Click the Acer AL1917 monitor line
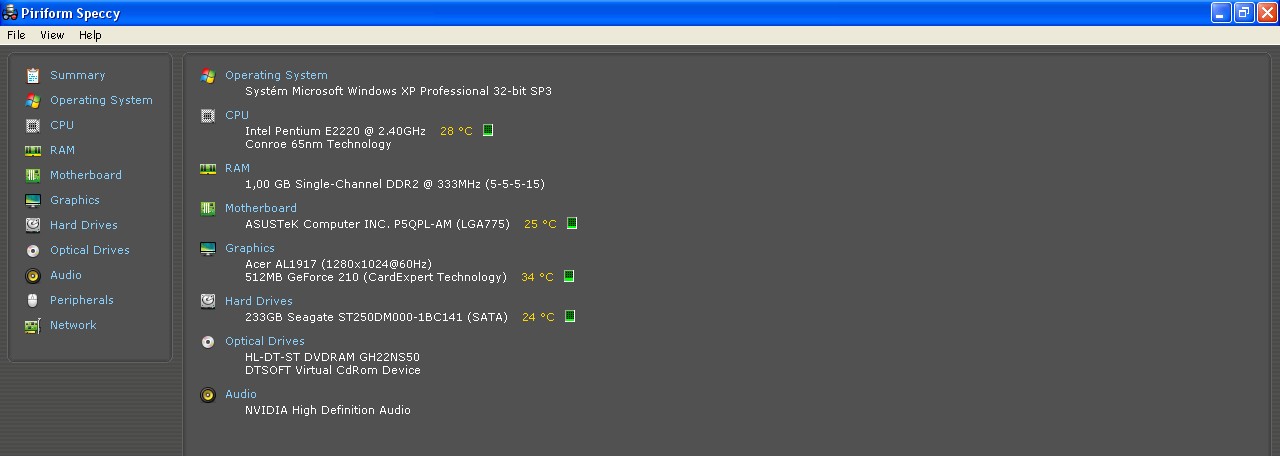This screenshot has width=1280, height=456. pyautogui.click(x=338, y=264)
